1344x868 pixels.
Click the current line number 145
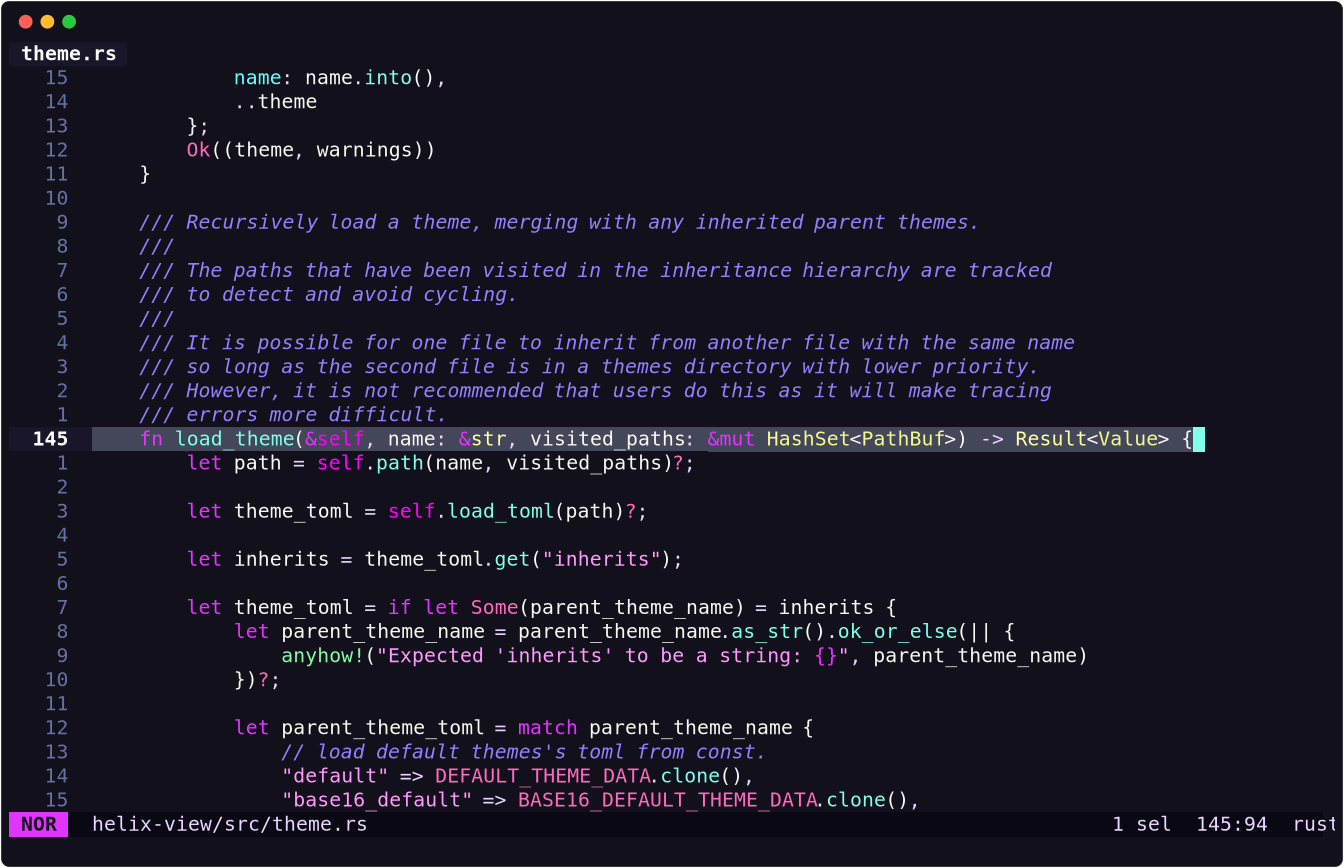50,439
